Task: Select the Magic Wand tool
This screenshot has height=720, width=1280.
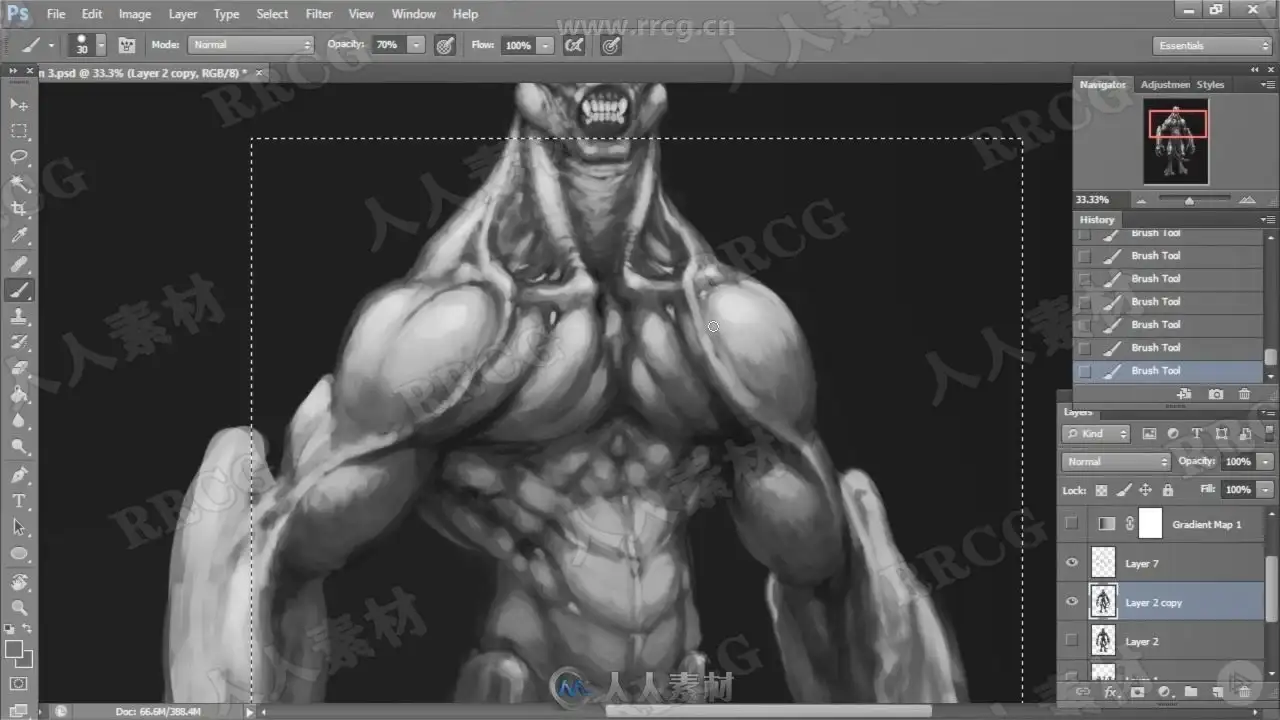Action: coord(19,184)
